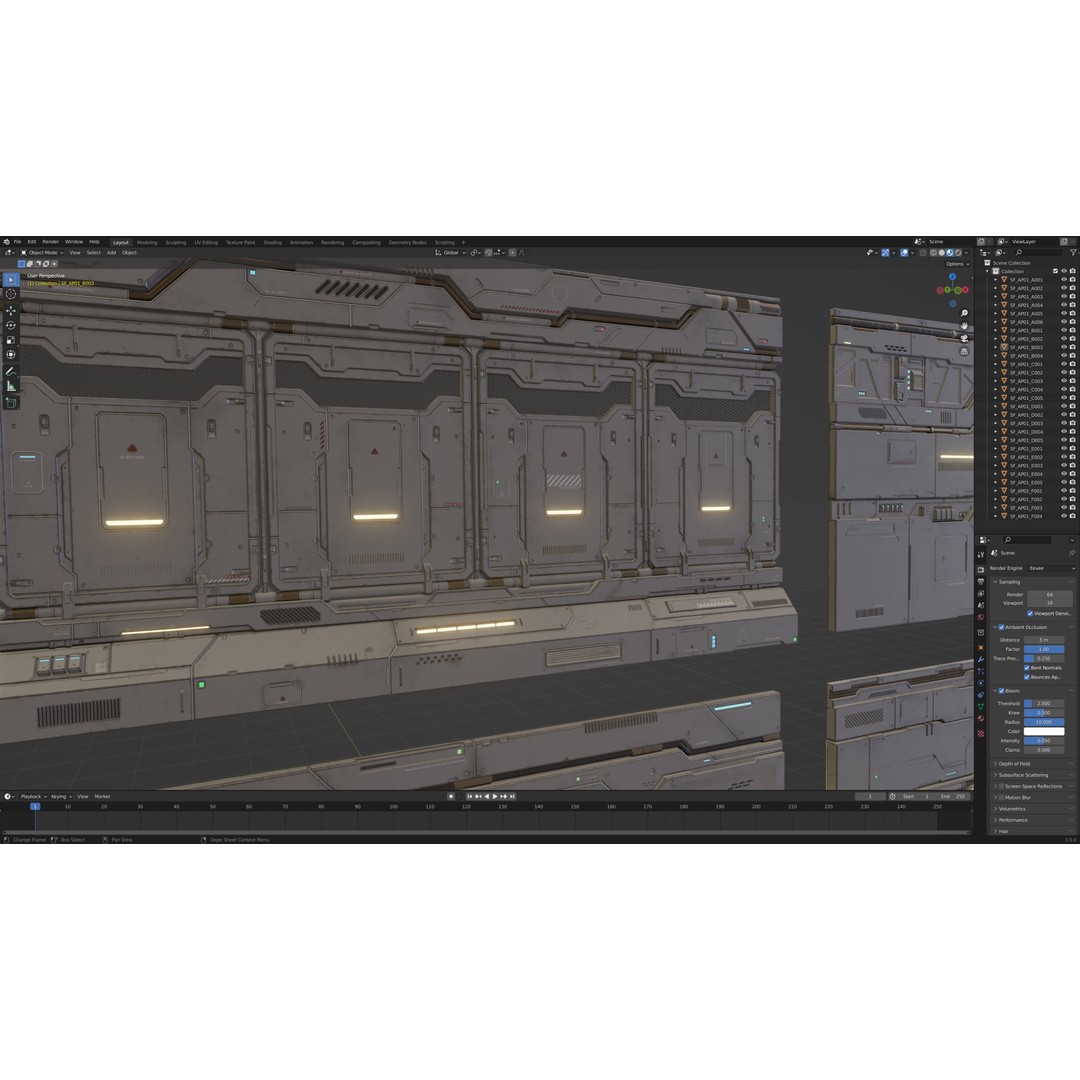The image size is (1080, 1080).
Task: Click the zoom magnifier viewport icon
Action: click(x=964, y=313)
